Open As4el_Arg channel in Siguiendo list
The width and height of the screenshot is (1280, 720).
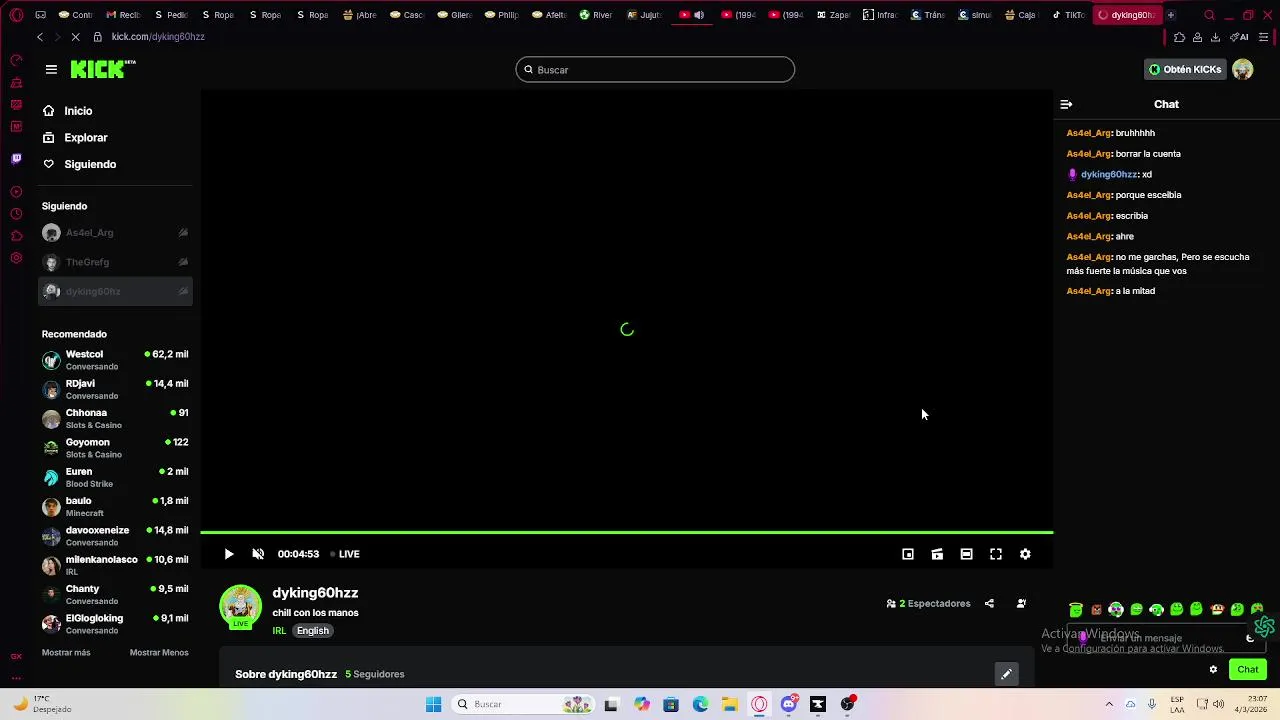click(x=115, y=233)
